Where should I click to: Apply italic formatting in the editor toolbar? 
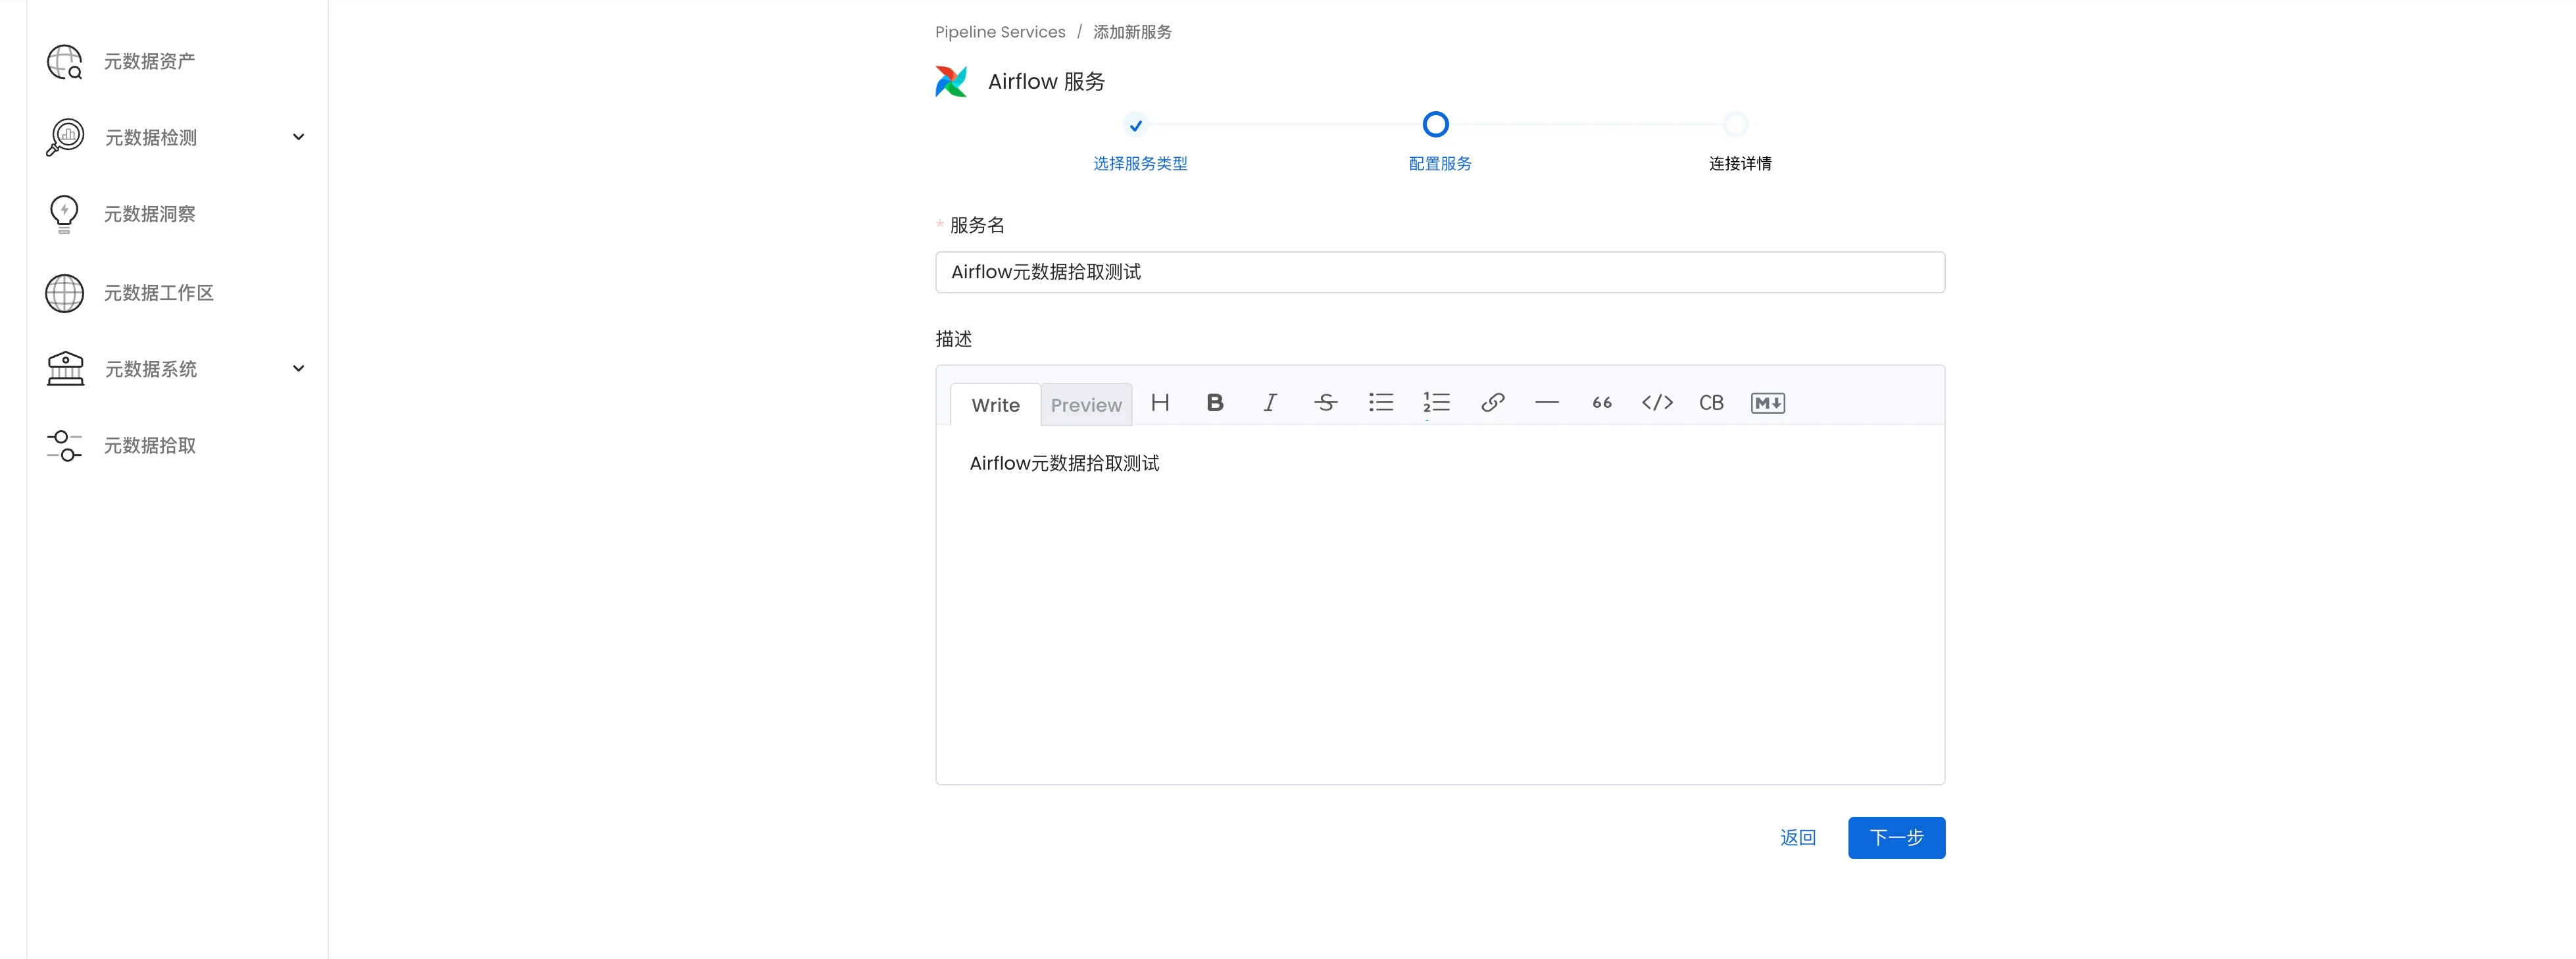click(x=1270, y=403)
